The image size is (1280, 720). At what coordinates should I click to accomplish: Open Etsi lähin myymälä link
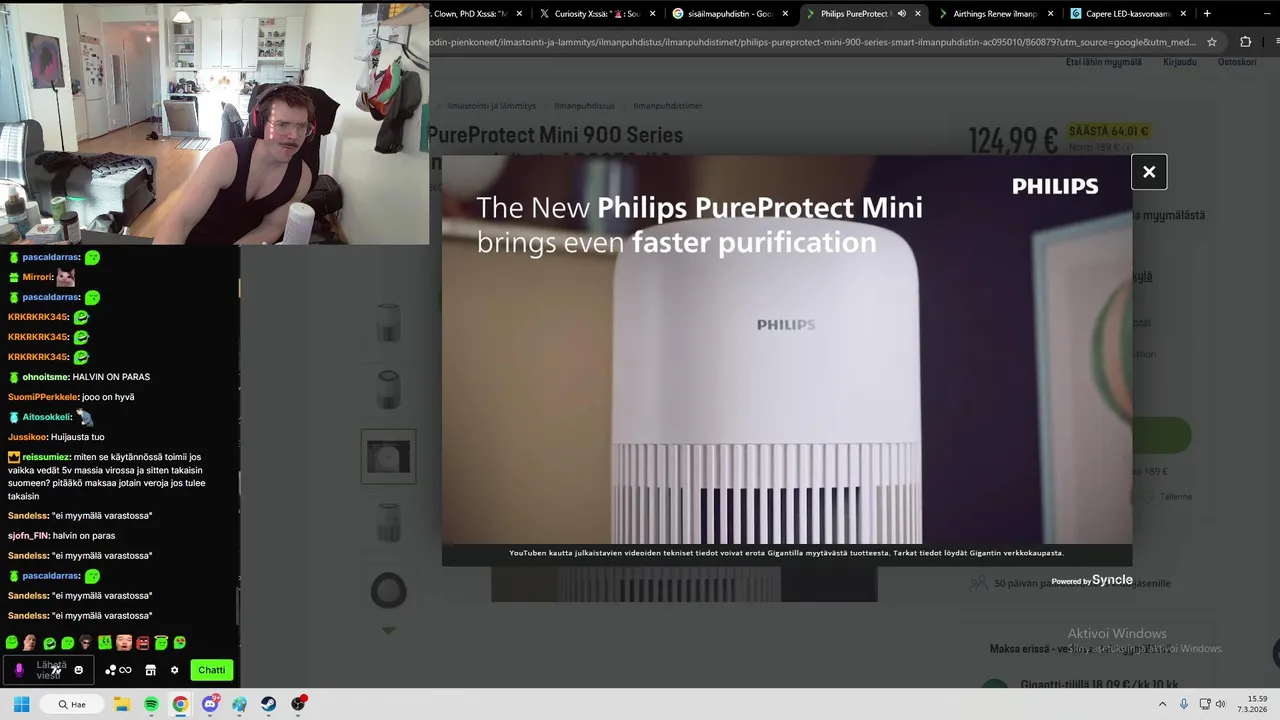pyautogui.click(x=1103, y=62)
